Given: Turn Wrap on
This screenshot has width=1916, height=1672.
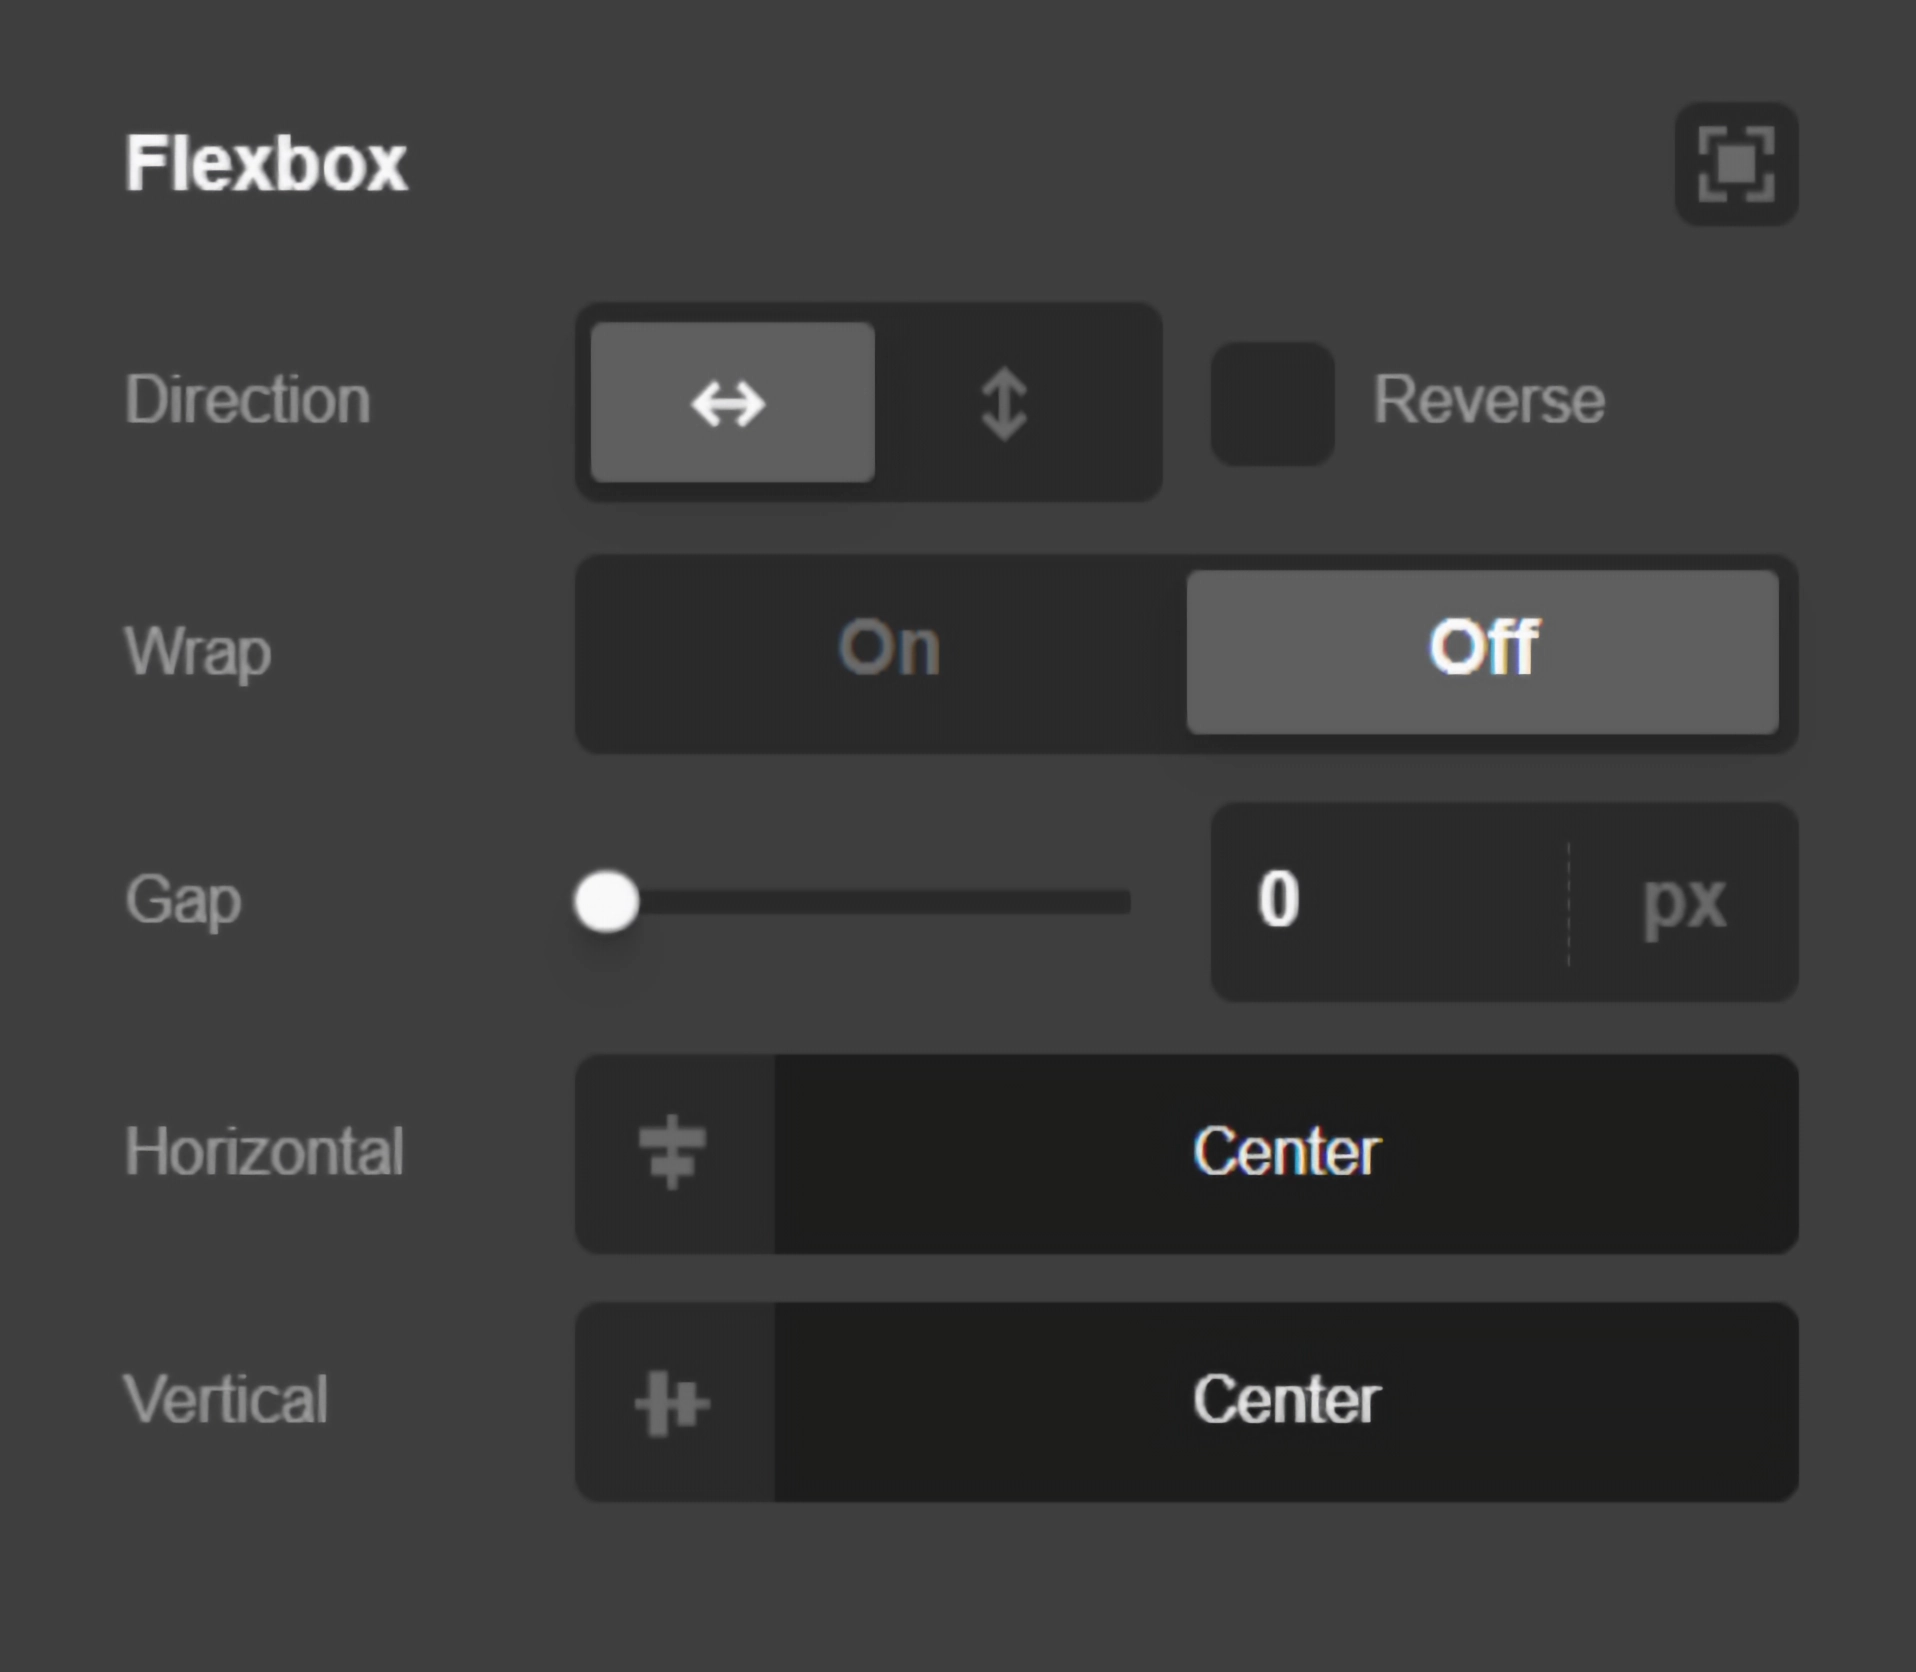Looking at the screenshot, I should click(888, 651).
